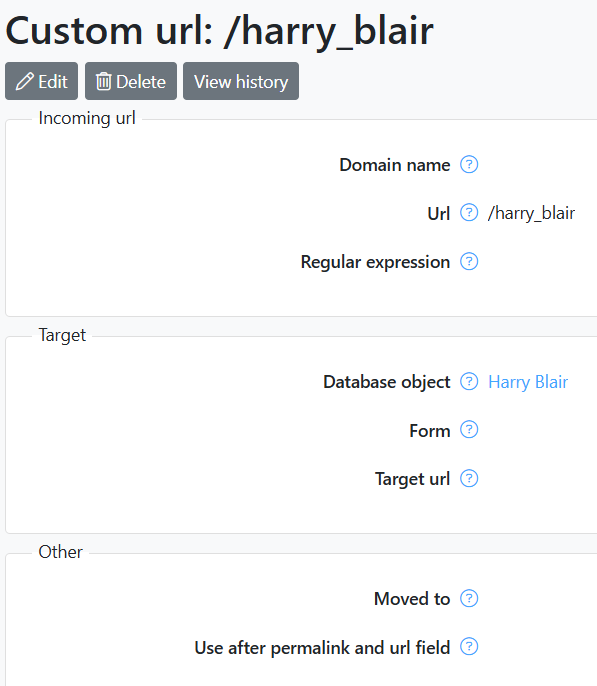Select the Other section legend
This screenshot has width=597, height=686.
pyautogui.click(x=60, y=552)
